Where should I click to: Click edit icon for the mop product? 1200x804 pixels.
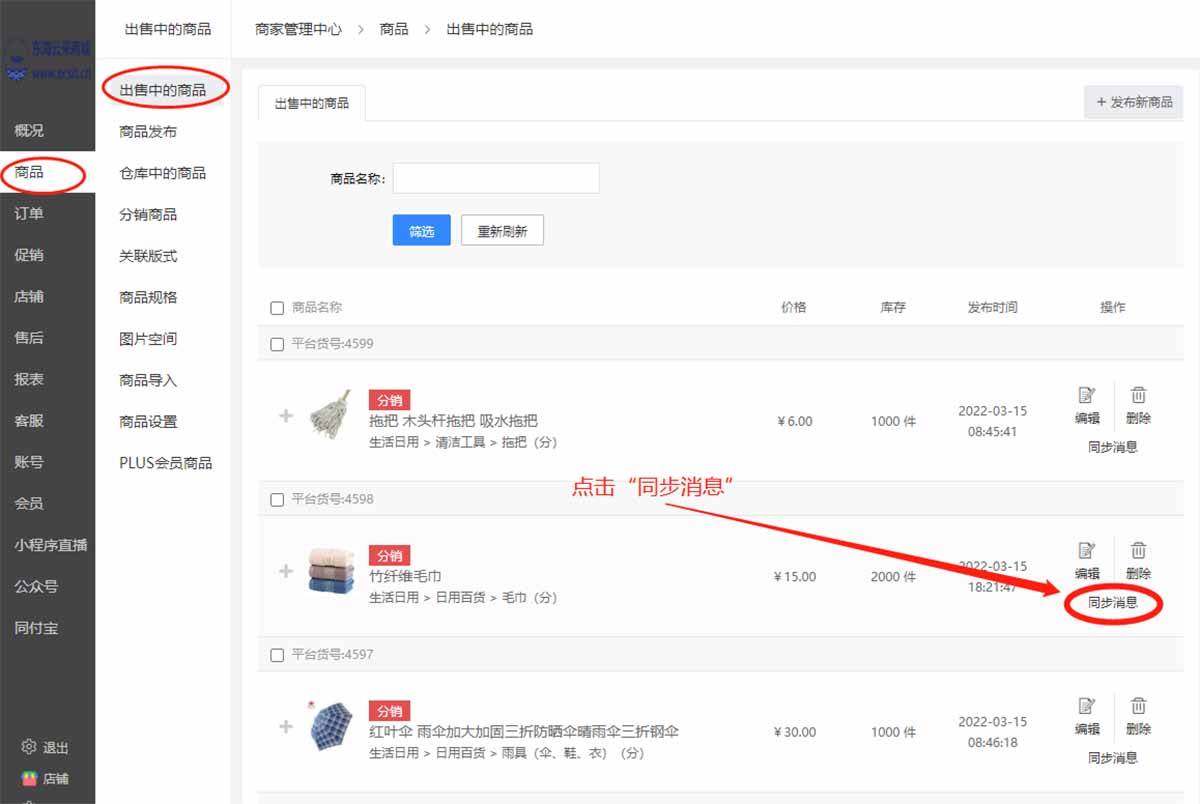coord(1087,396)
